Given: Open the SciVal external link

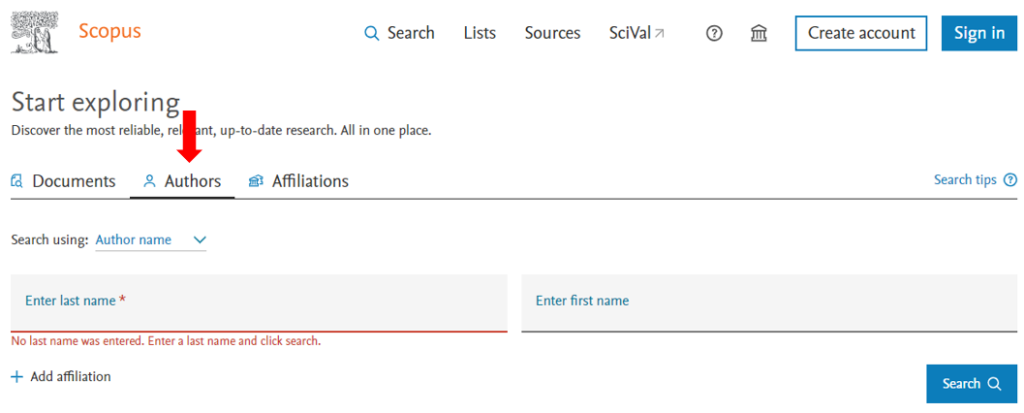Looking at the screenshot, I should [637, 33].
